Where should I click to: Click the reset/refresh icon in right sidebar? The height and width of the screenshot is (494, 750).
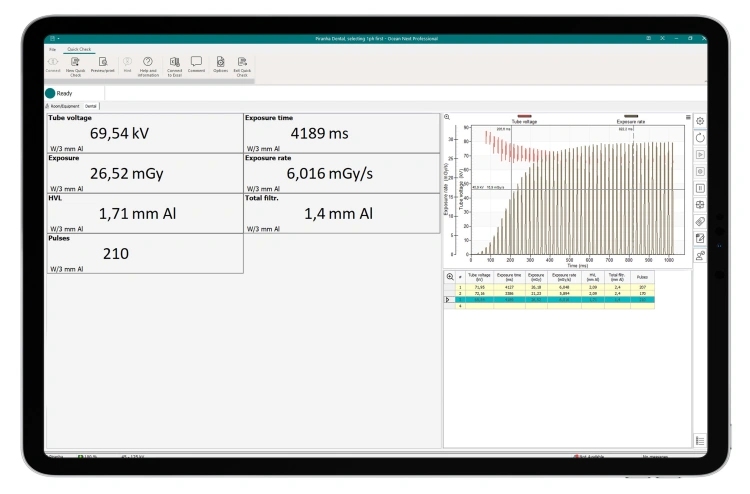[700, 138]
